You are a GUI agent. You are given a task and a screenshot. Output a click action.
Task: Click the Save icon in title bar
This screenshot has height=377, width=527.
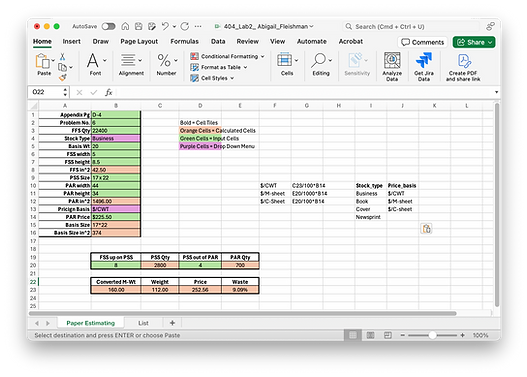[x=138, y=26]
